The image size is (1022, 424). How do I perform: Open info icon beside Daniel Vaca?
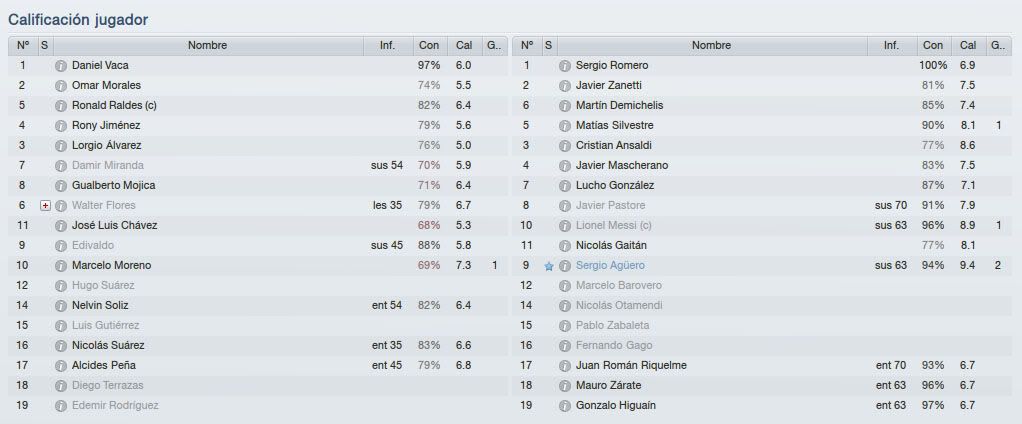tap(61, 66)
